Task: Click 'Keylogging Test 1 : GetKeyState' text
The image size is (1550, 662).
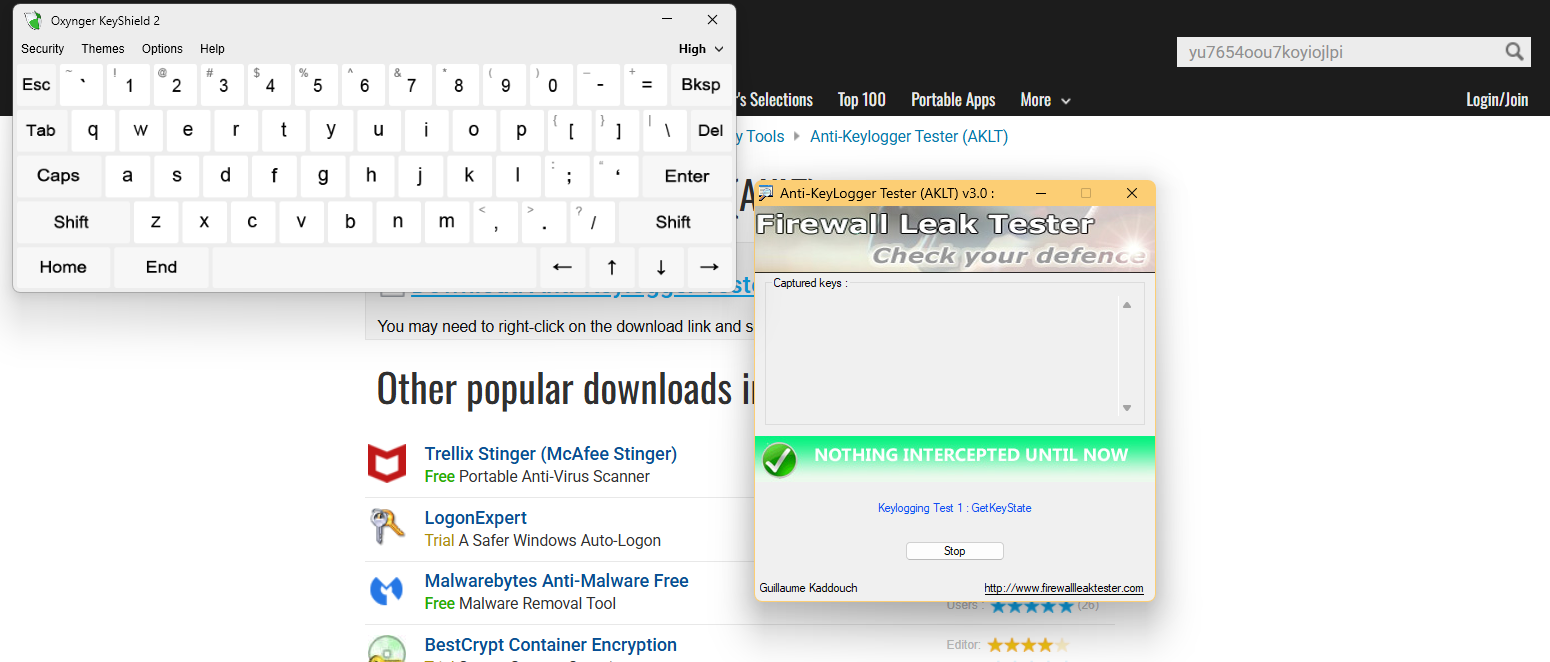Action: click(954, 508)
